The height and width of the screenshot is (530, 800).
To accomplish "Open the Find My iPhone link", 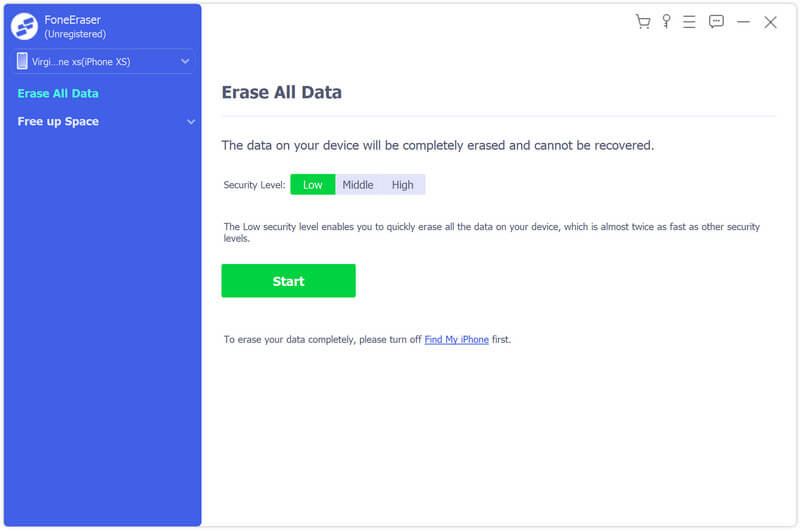I will [456, 340].
